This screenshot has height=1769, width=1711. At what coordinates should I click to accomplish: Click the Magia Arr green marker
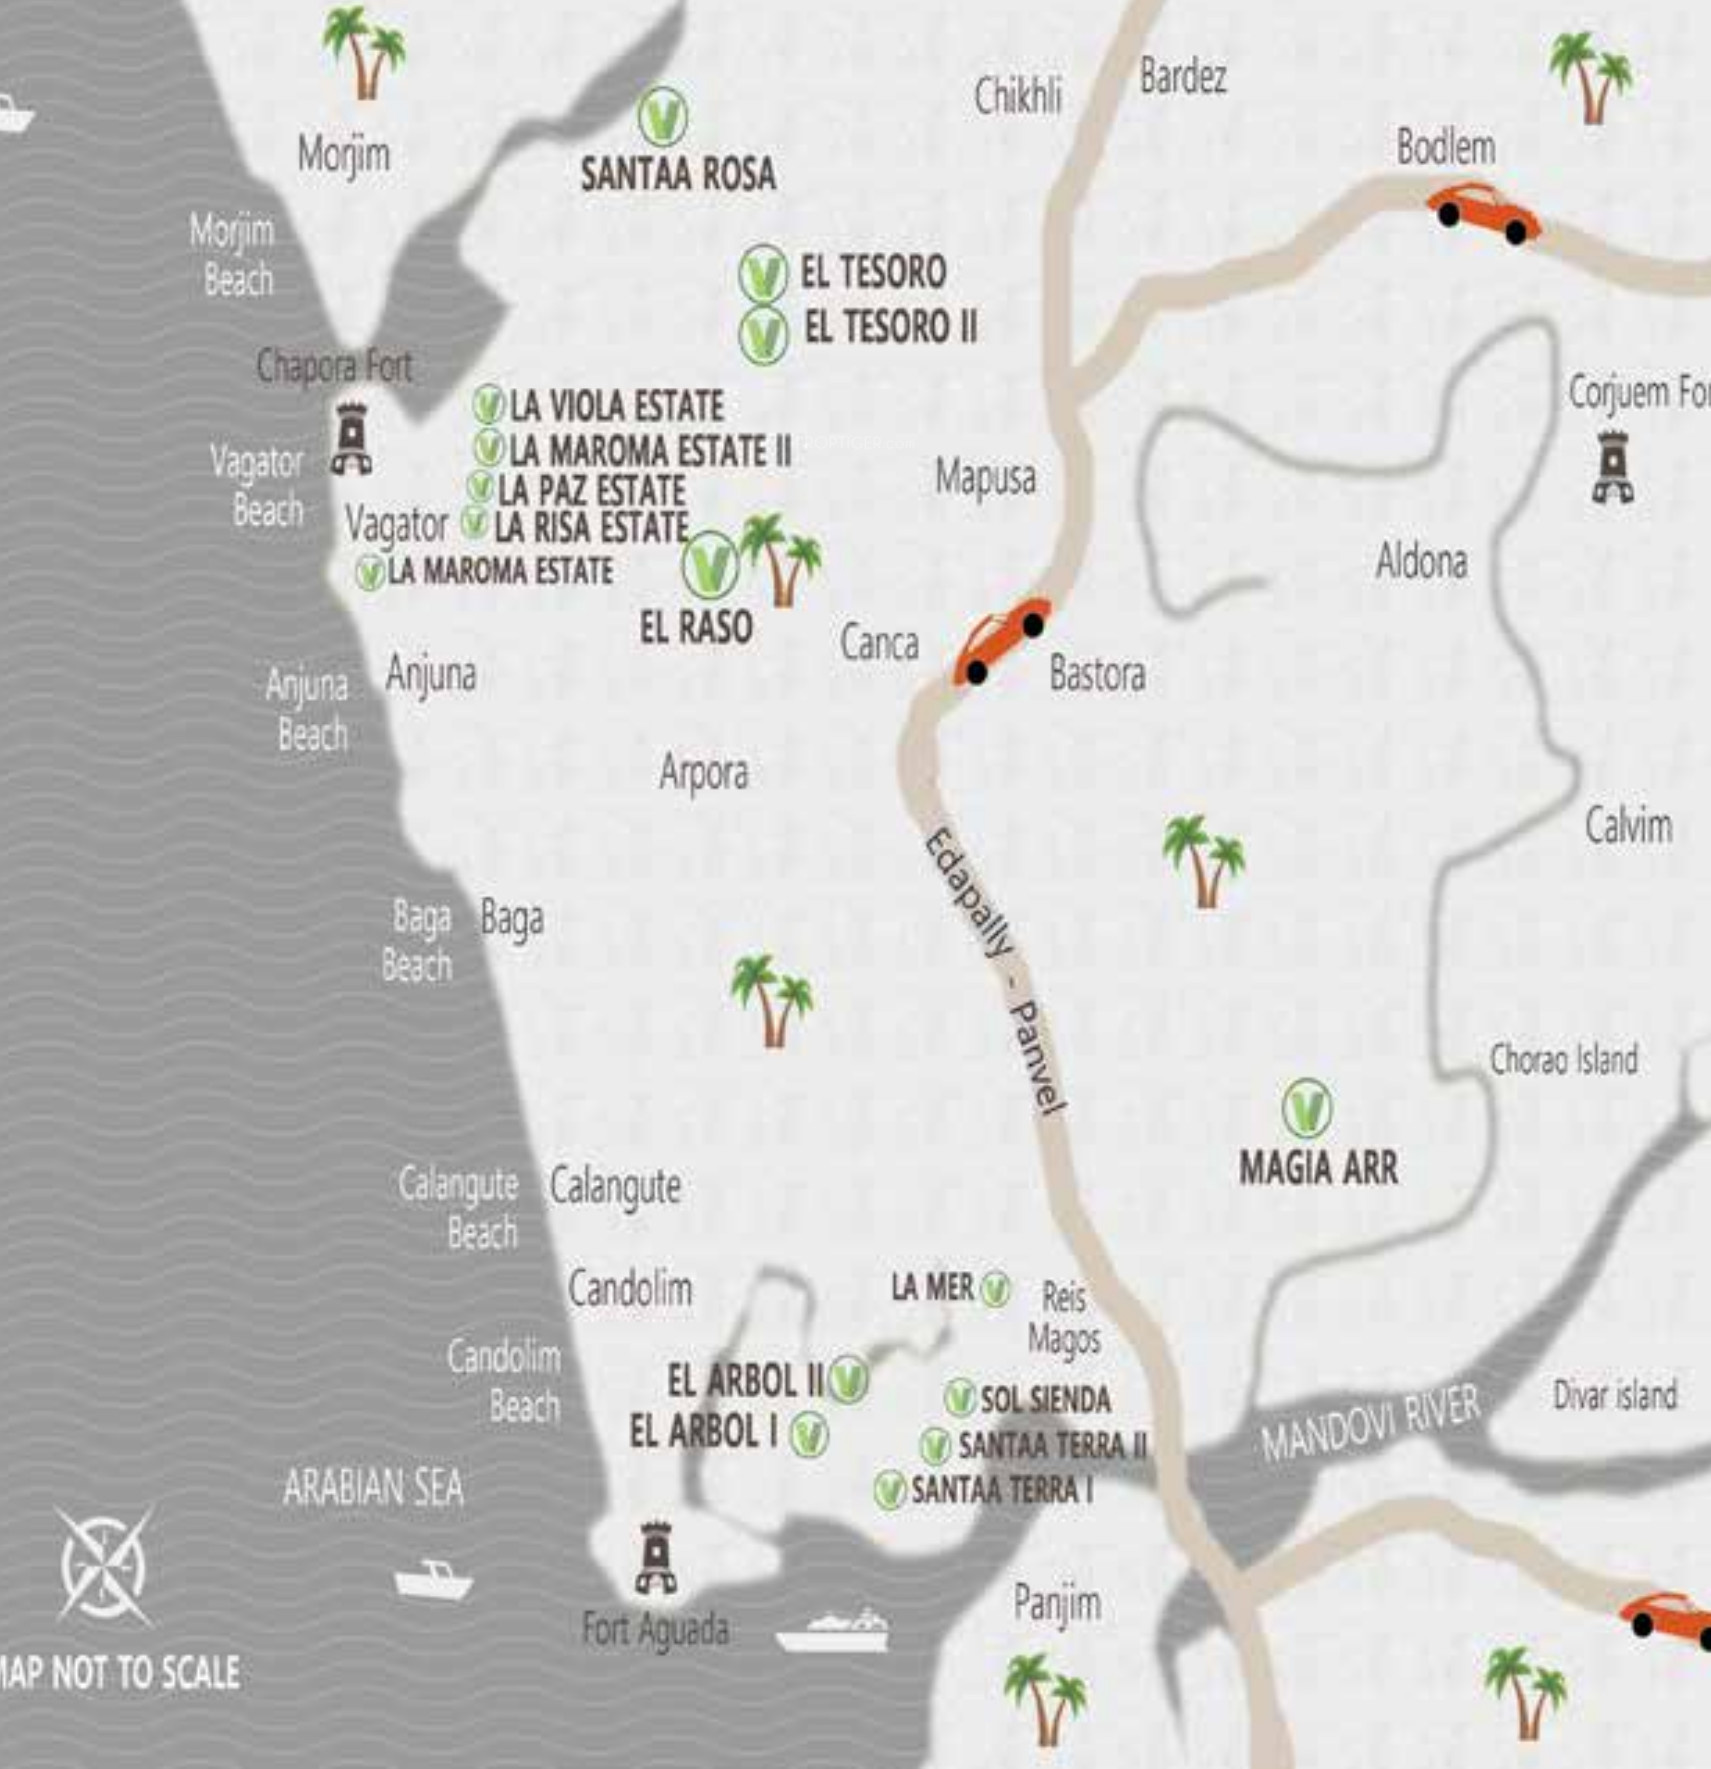tap(1306, 1108)
